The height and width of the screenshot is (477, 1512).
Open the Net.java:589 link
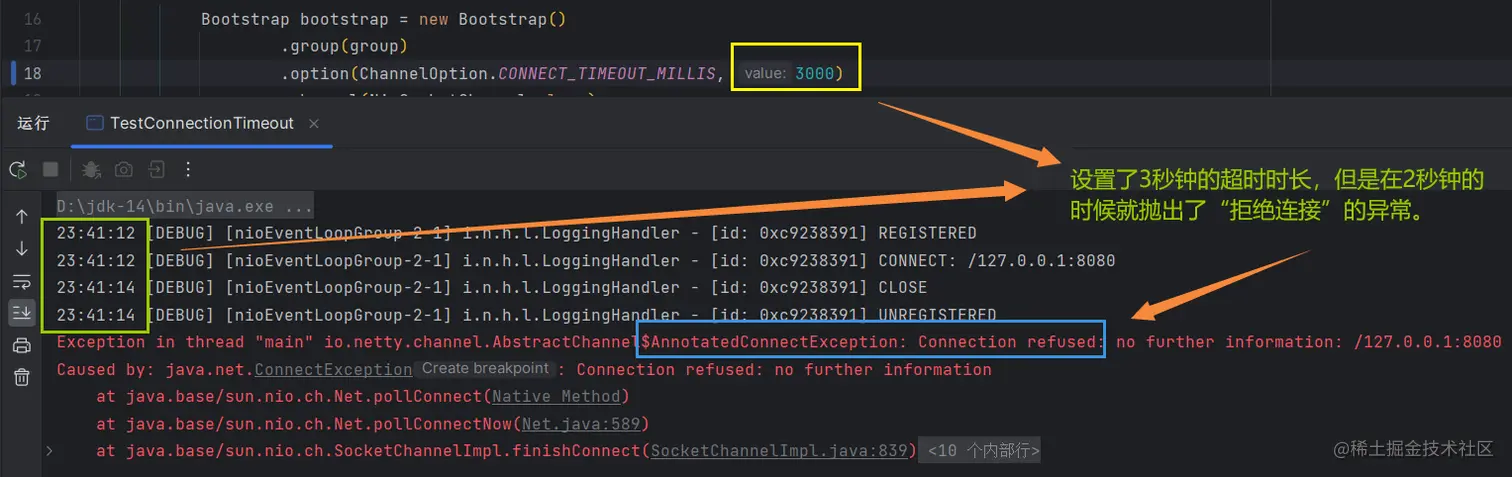582,424
